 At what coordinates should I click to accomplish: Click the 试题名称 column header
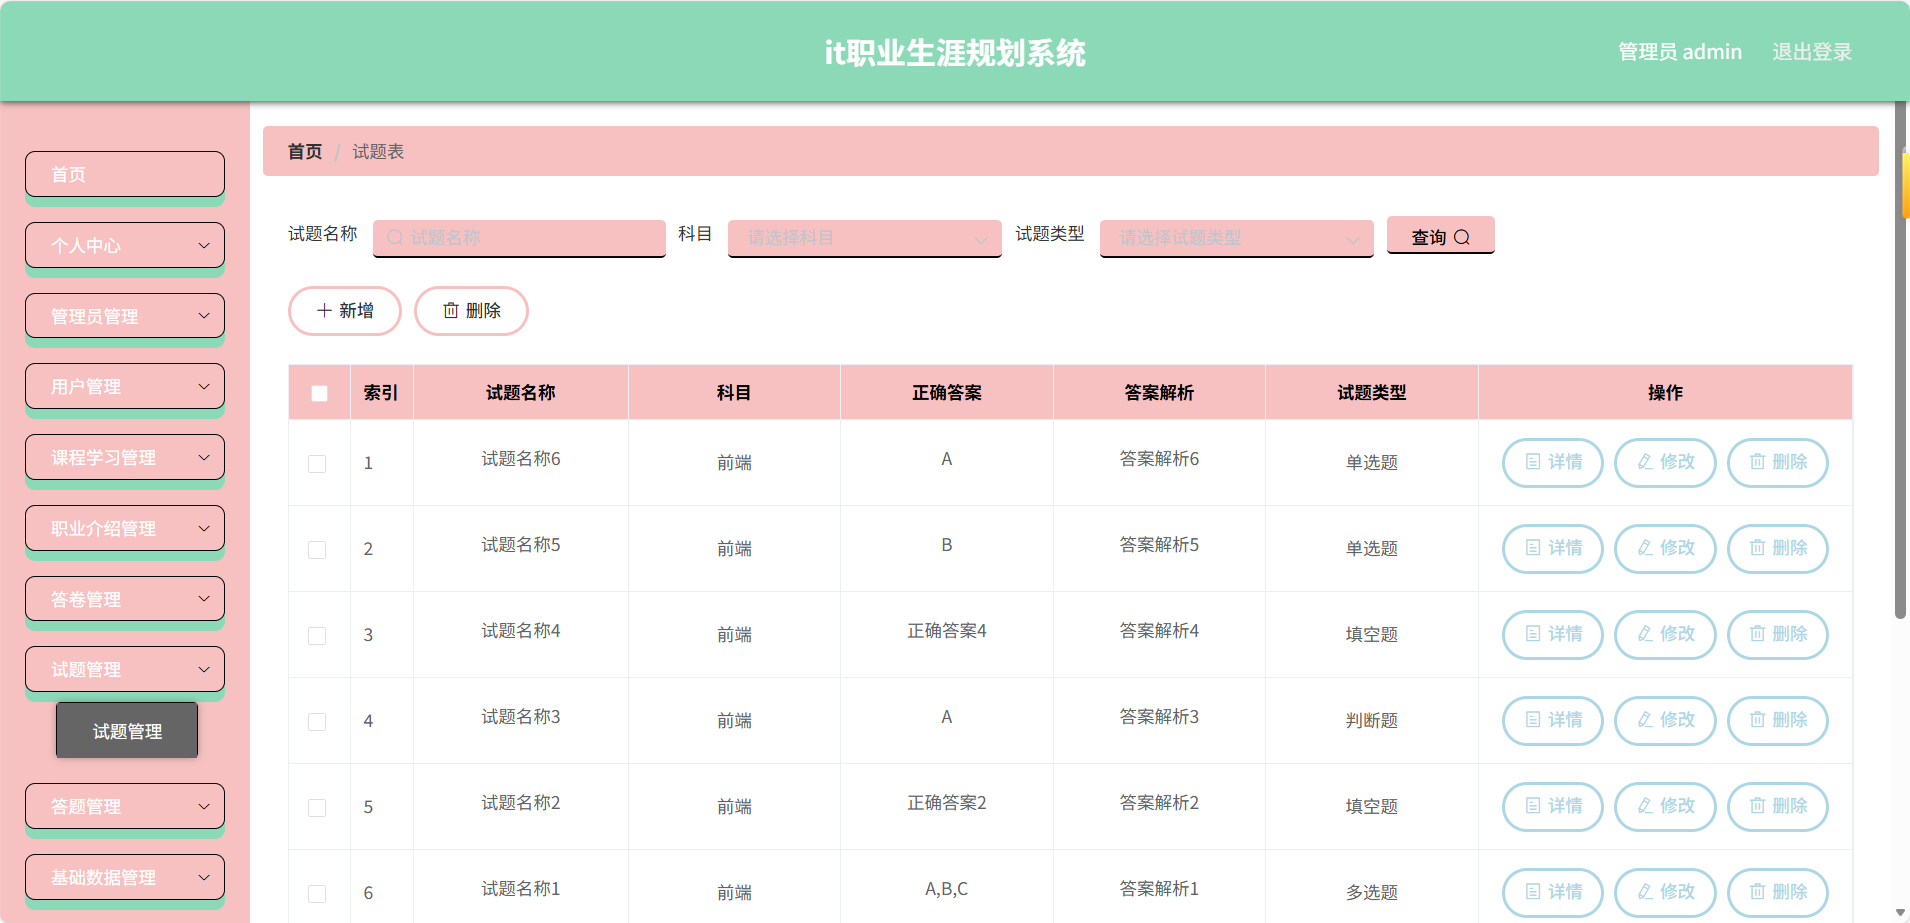(520, 392)
